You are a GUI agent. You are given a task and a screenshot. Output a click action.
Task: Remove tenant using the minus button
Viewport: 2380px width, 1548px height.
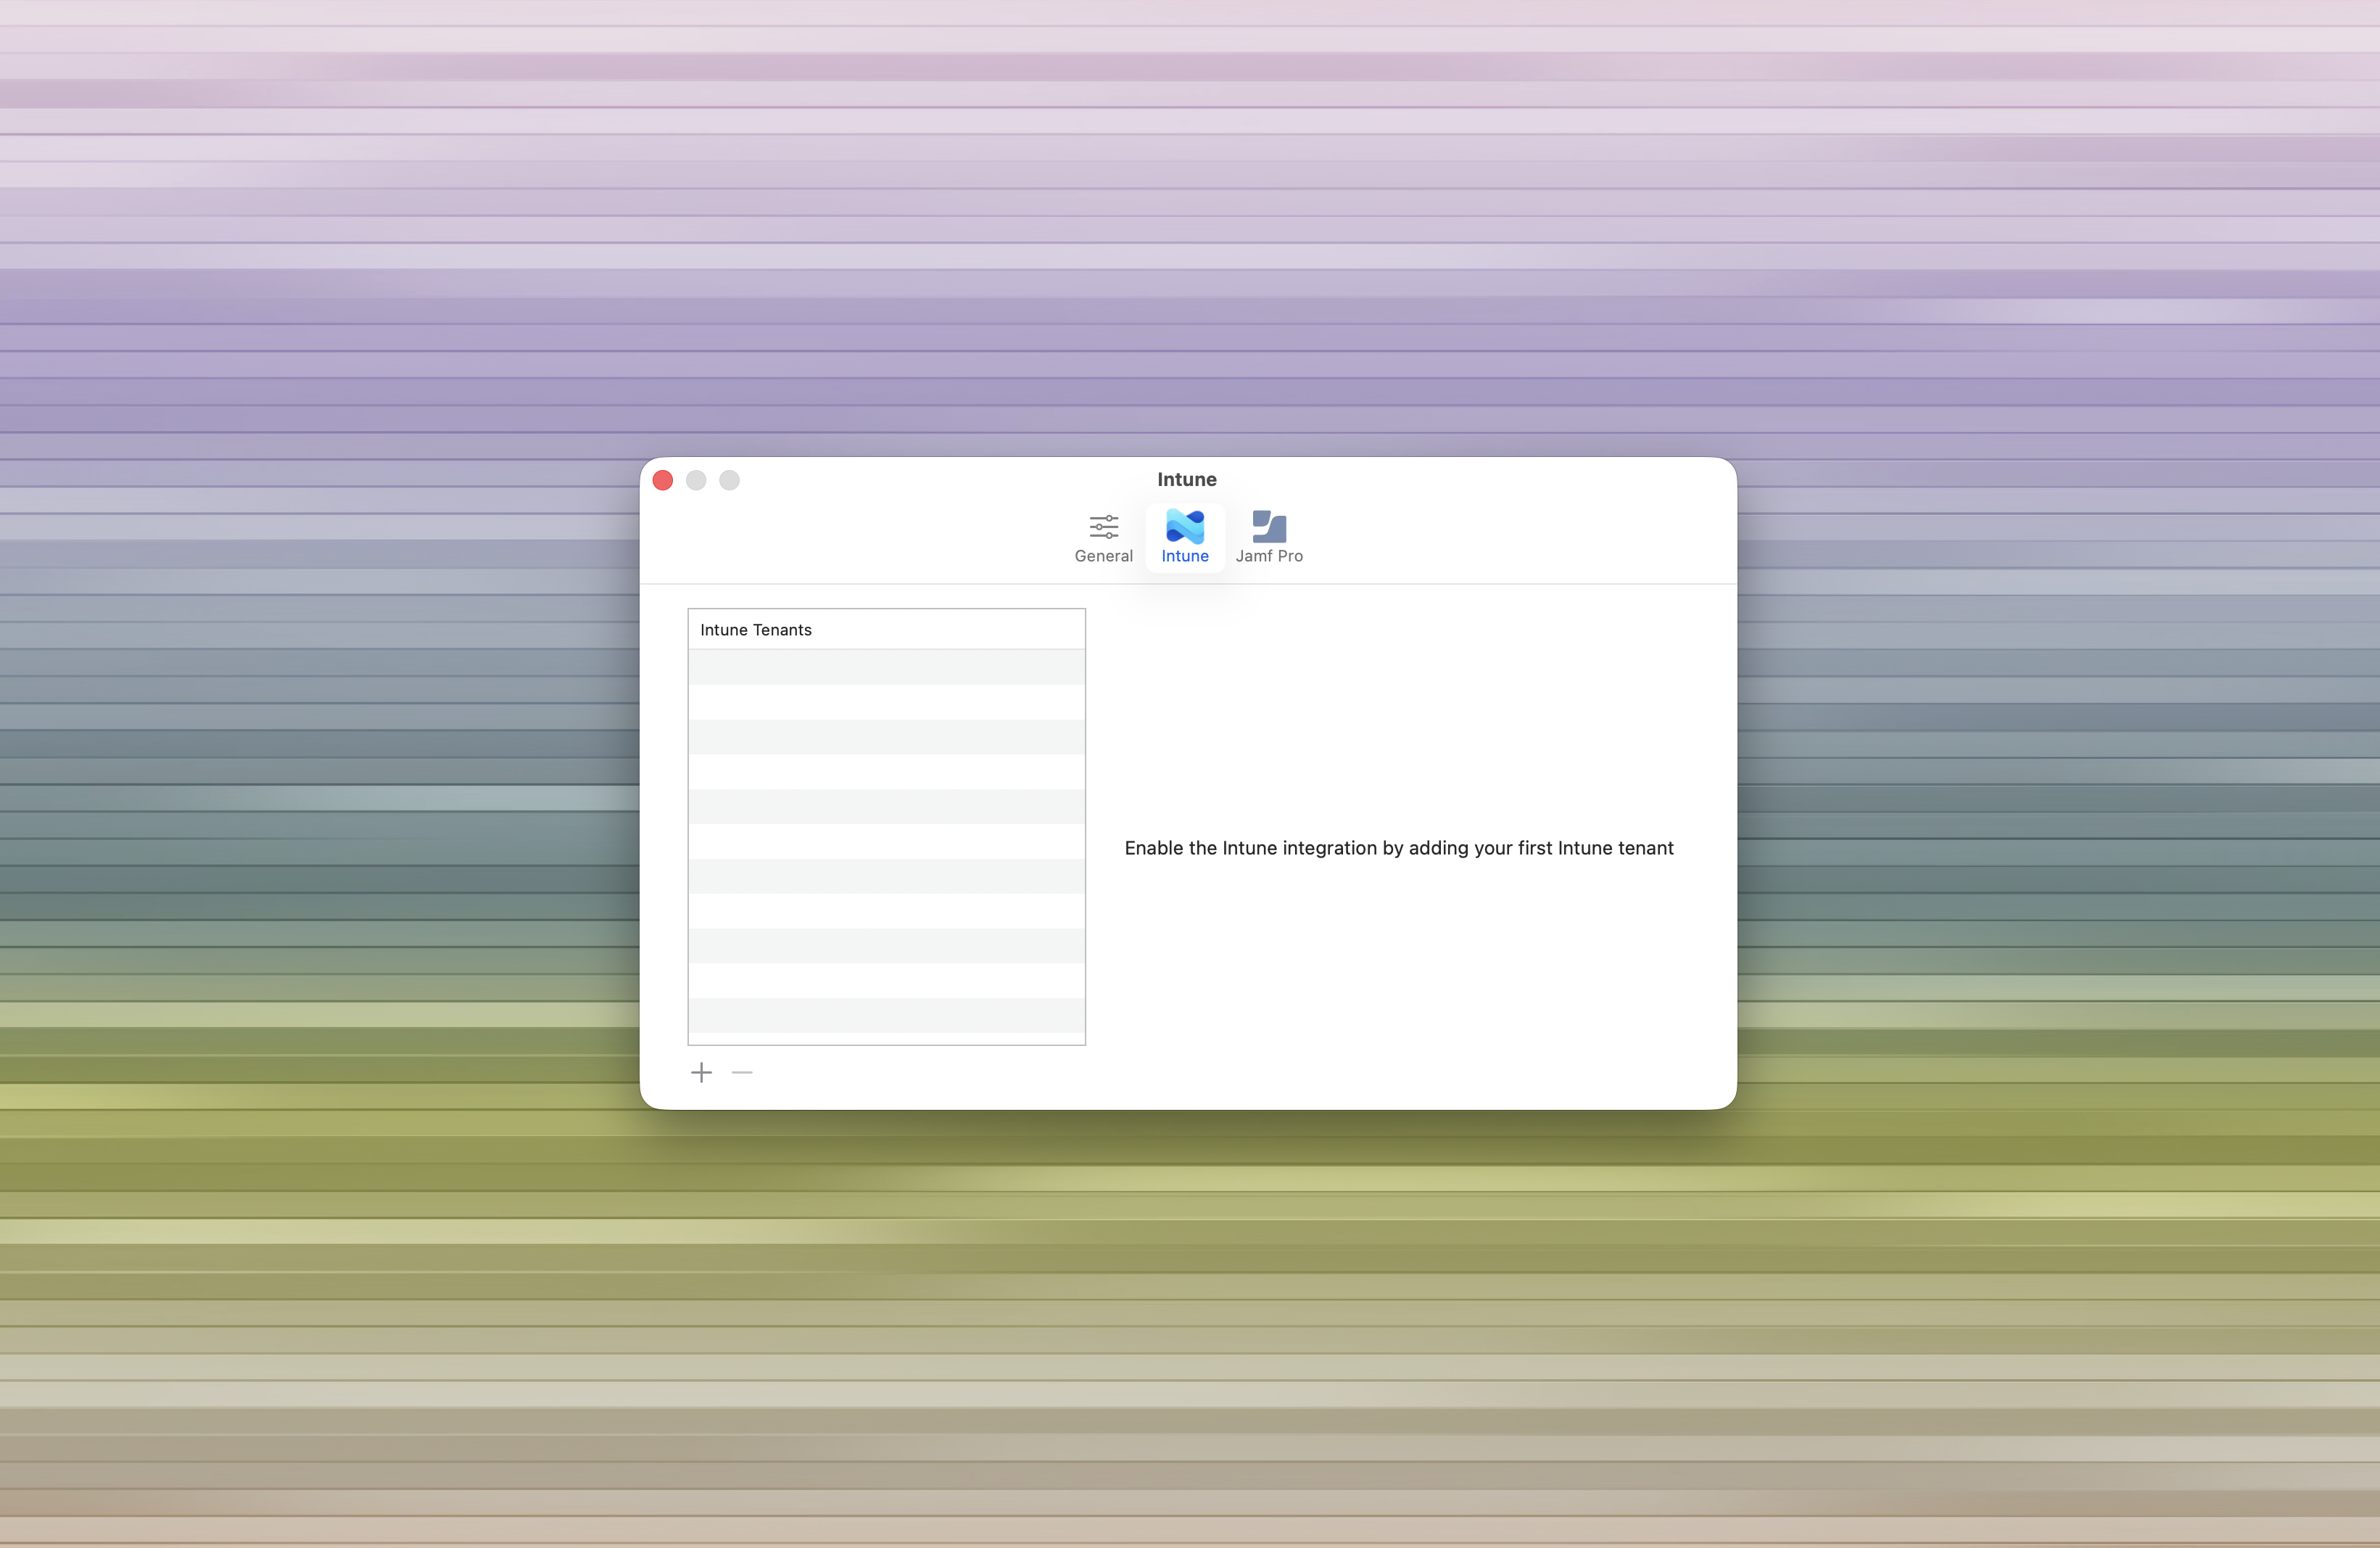(x=742, y=1072)
